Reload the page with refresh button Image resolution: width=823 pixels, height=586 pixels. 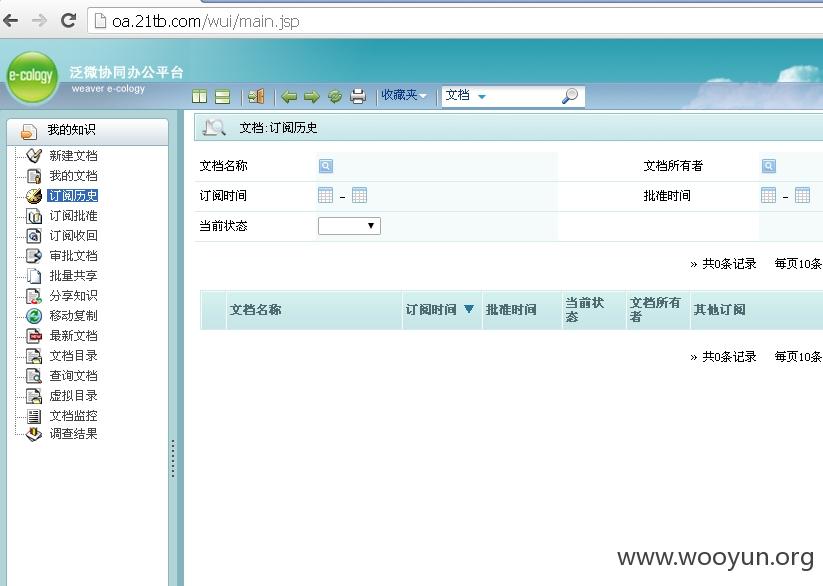tap(68, 21)
